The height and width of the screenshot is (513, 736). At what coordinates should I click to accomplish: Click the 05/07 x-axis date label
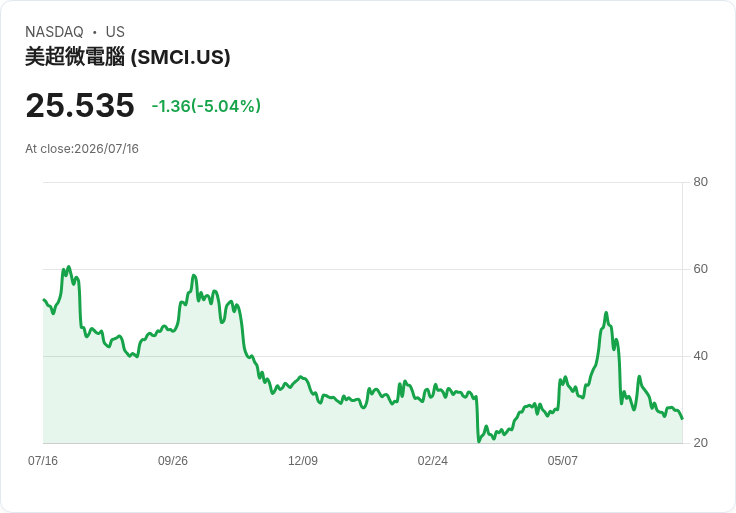point(562,460)
